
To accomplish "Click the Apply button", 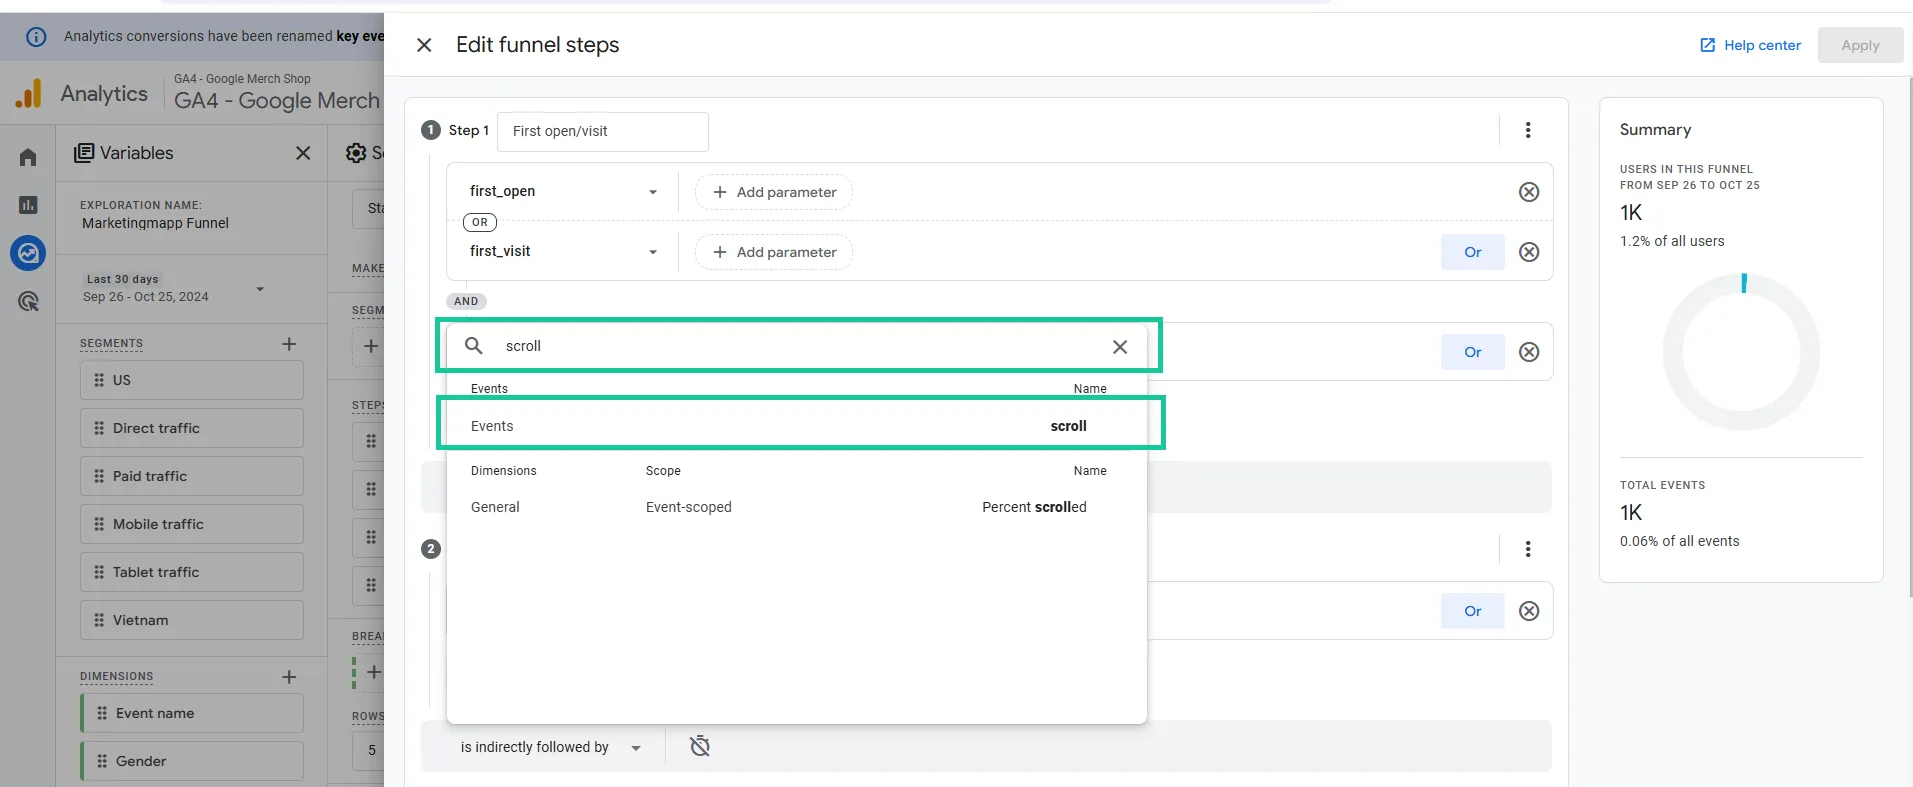I will (1860, 45).
